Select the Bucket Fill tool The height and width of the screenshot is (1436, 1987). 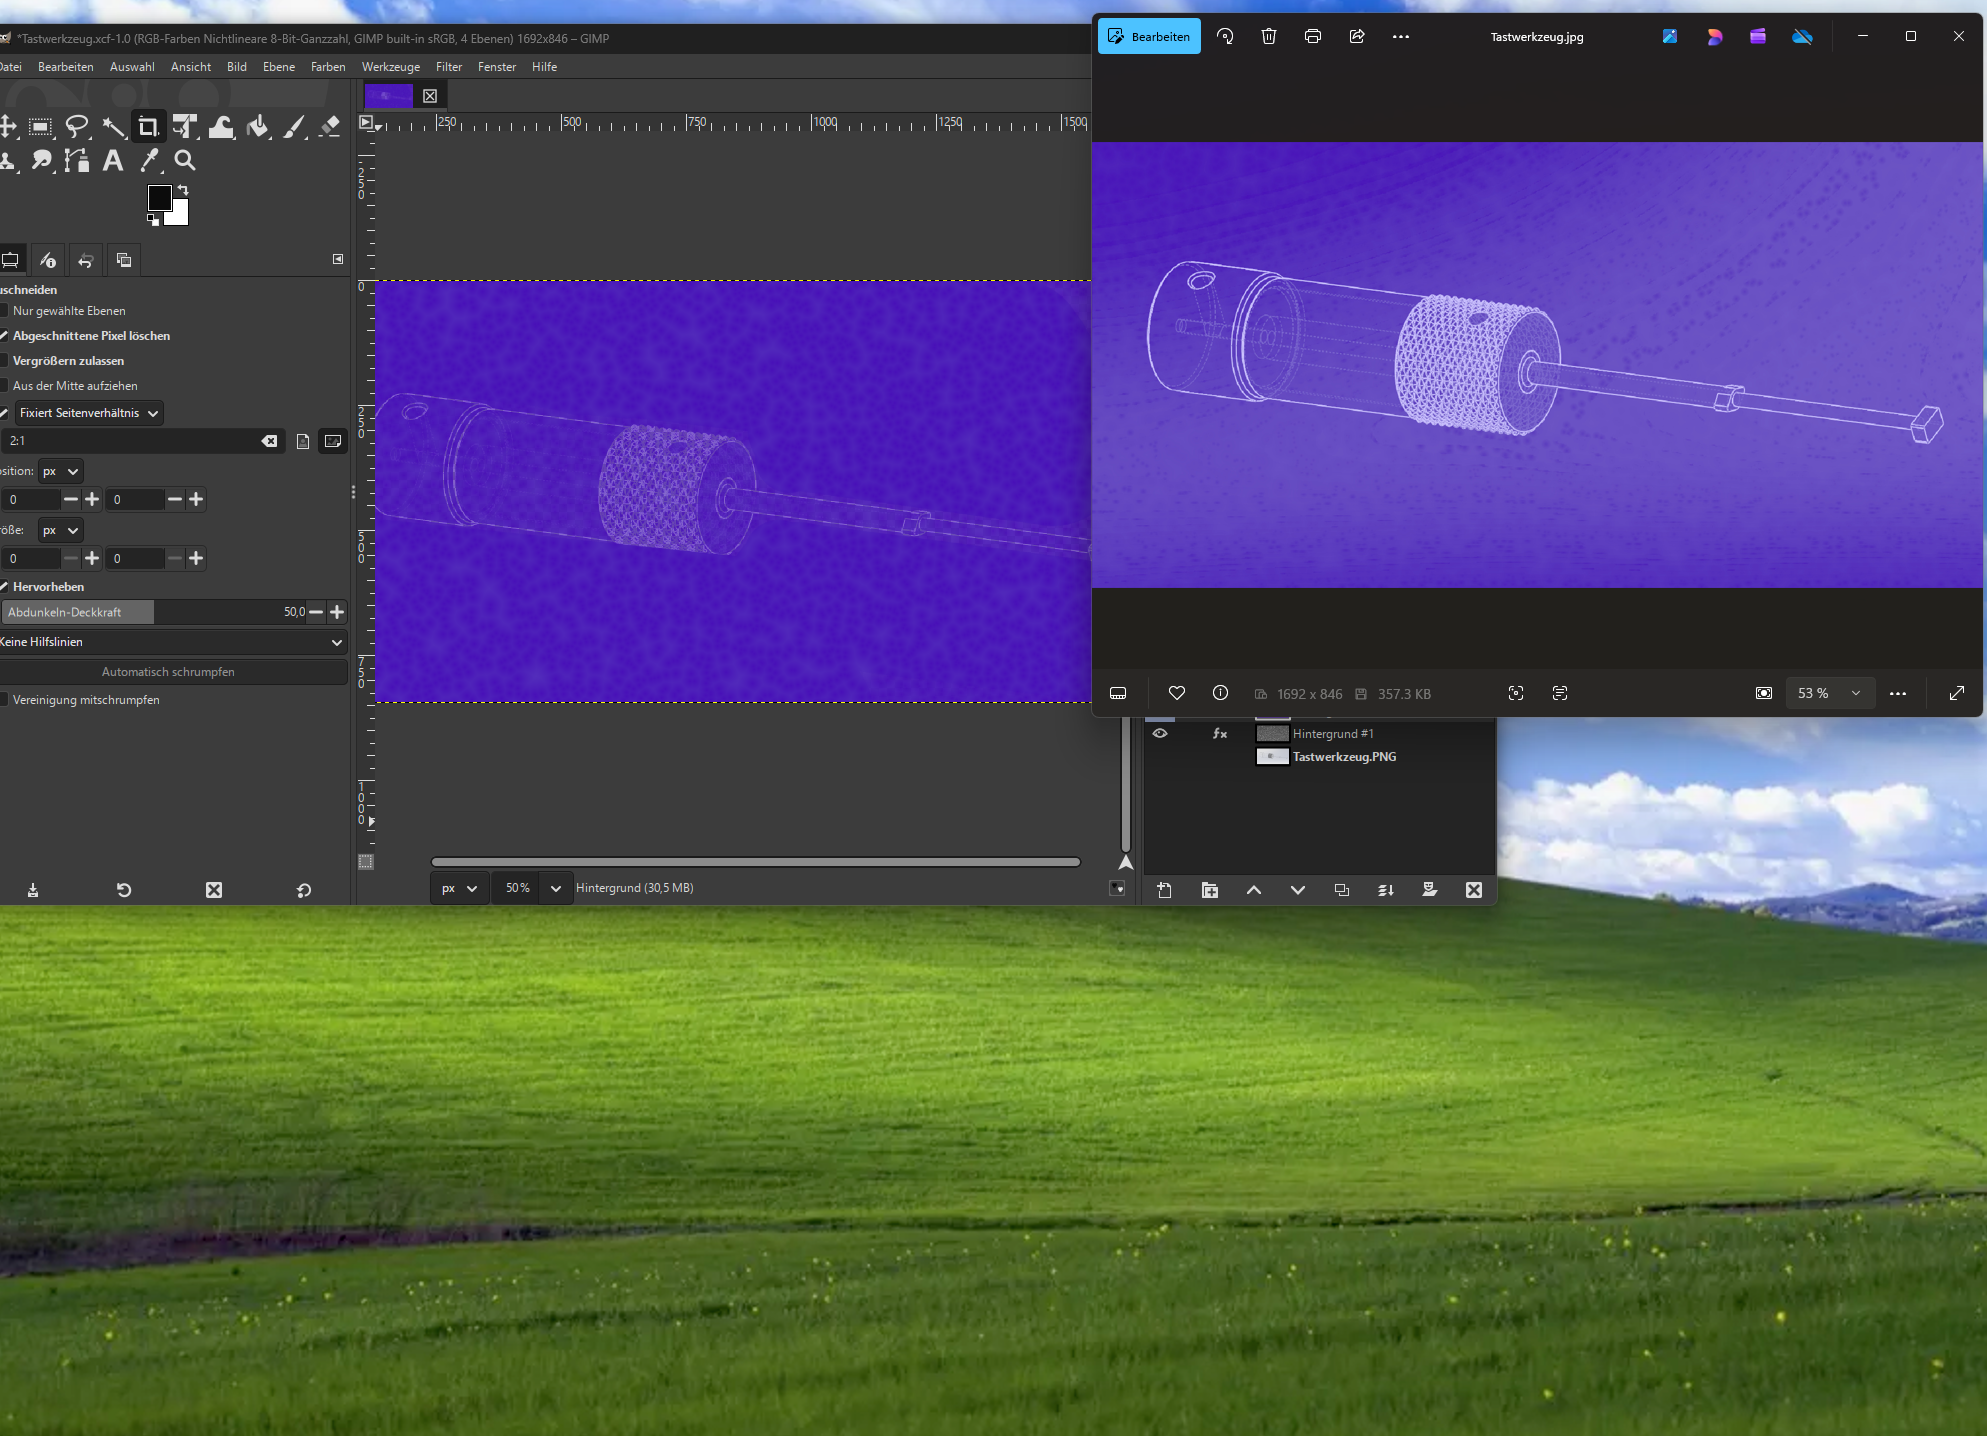click(x=258, y=127)
